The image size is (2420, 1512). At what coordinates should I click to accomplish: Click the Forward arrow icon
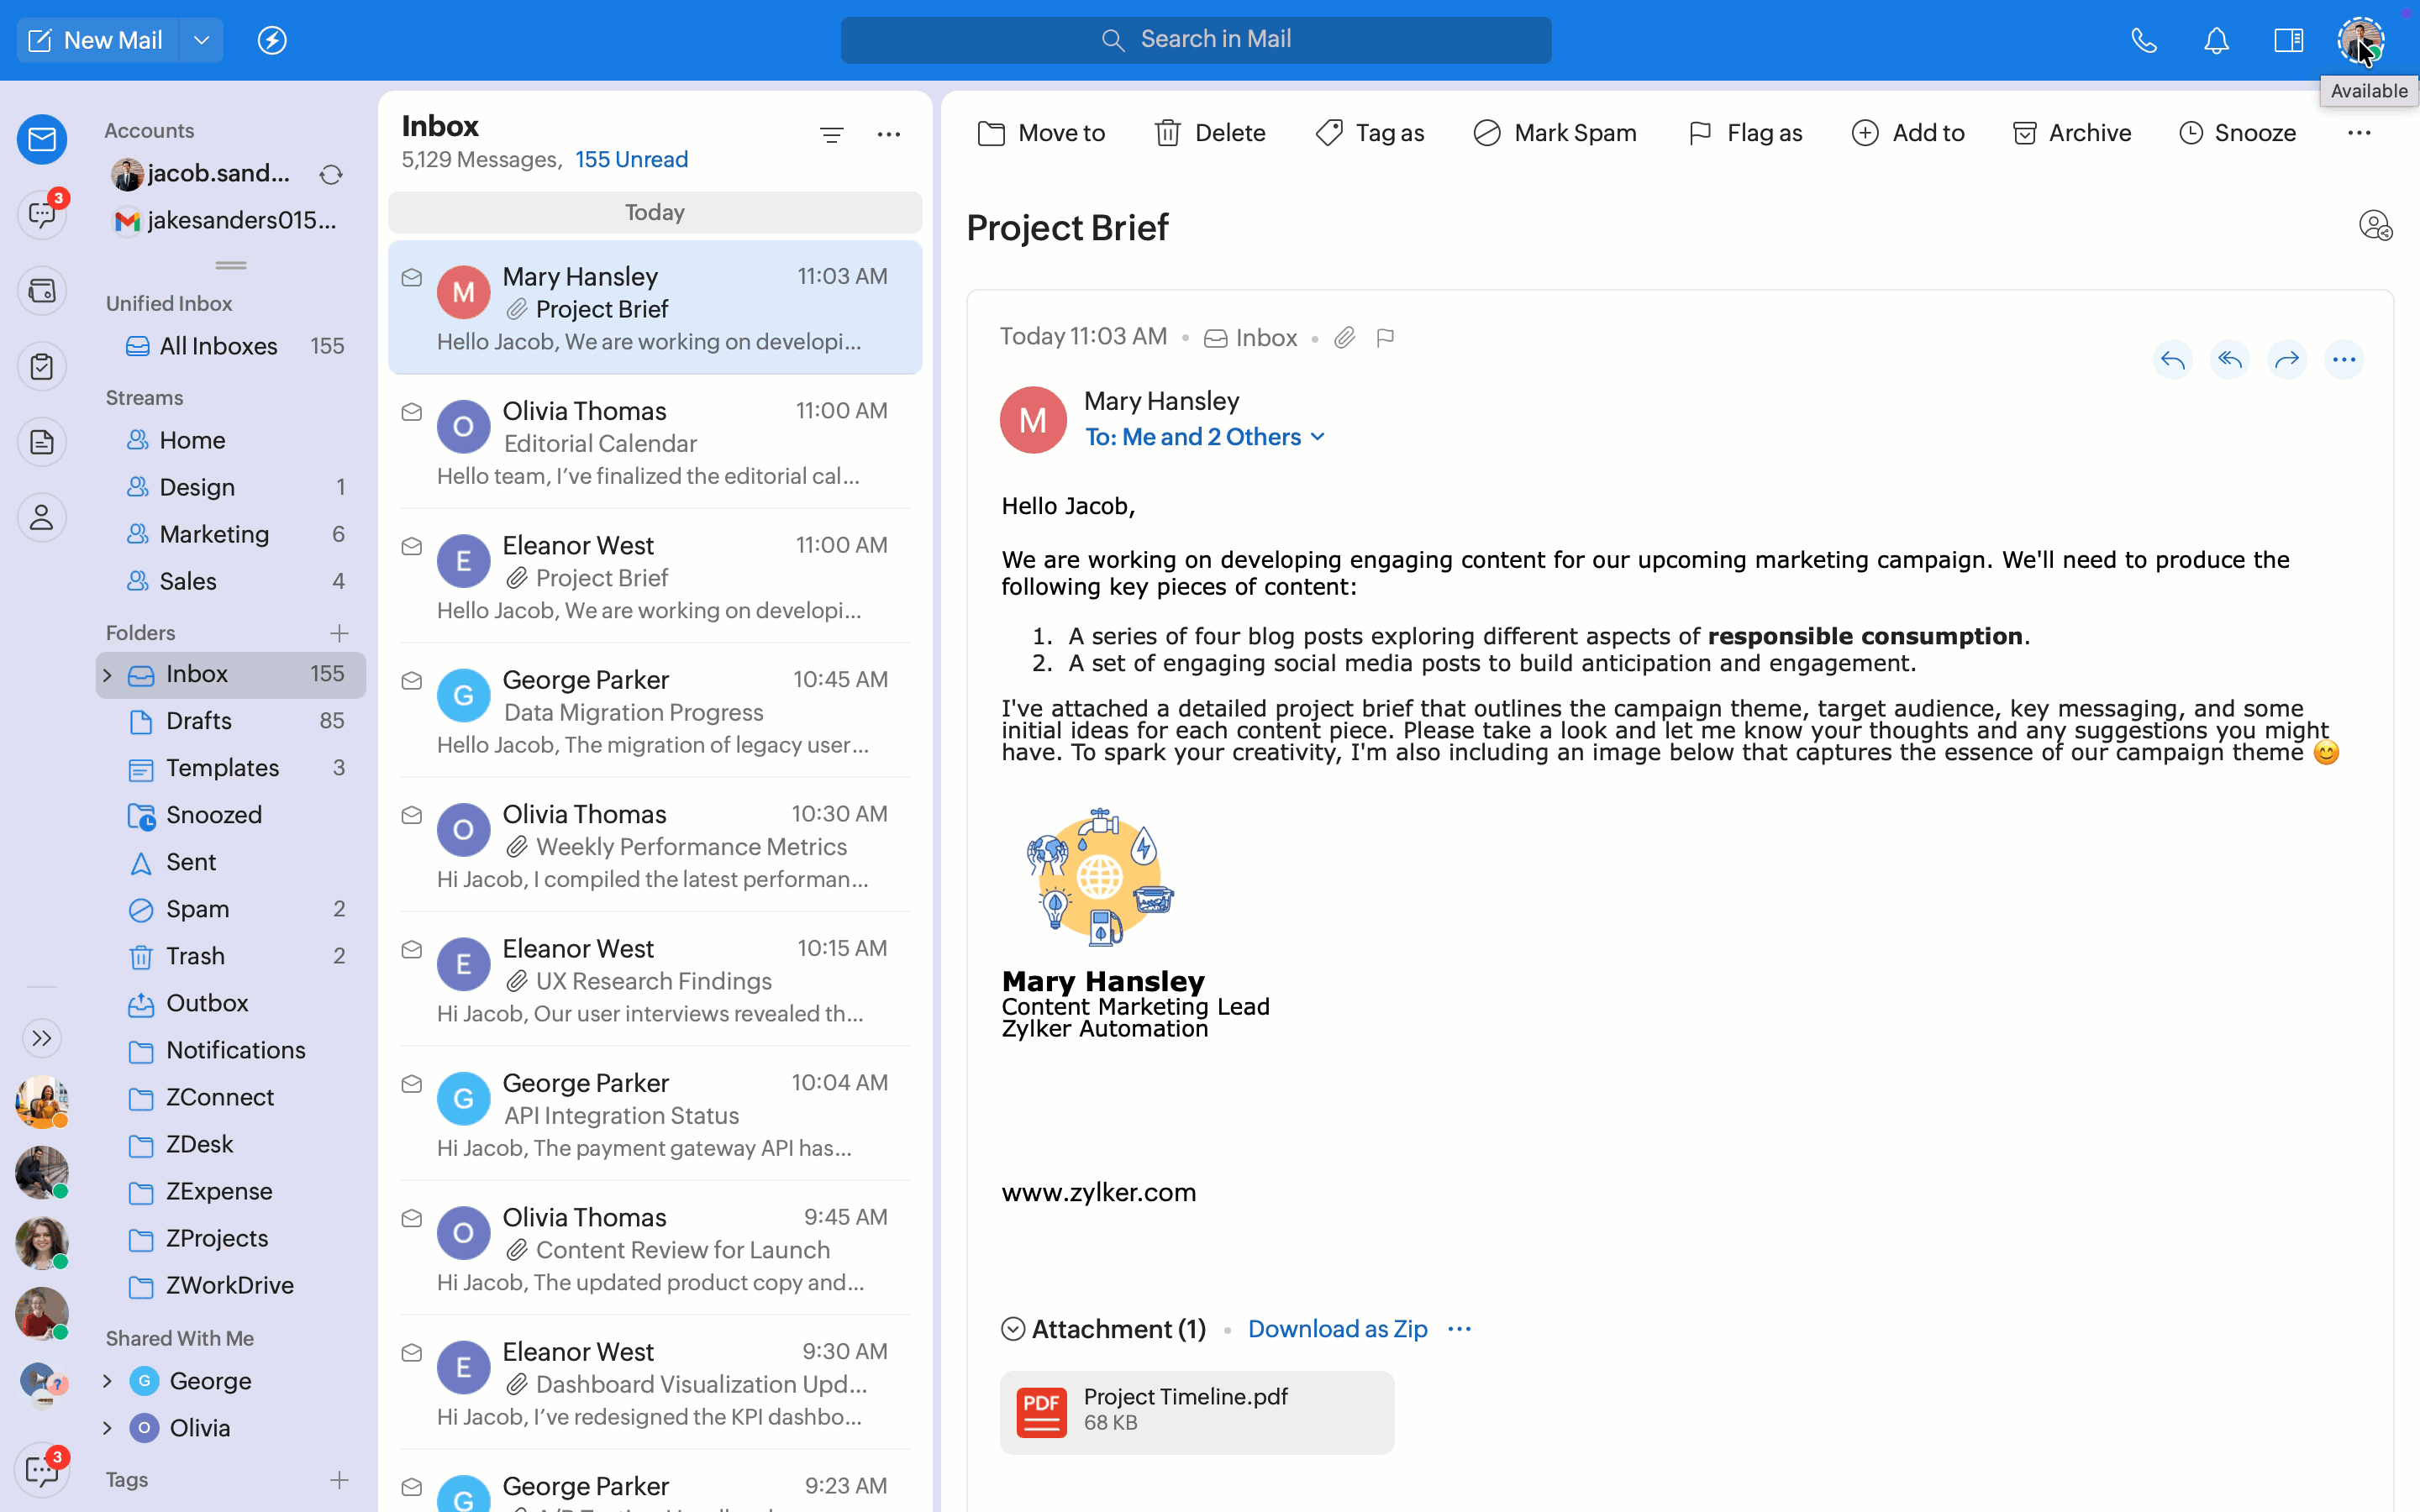[2286, 360]
